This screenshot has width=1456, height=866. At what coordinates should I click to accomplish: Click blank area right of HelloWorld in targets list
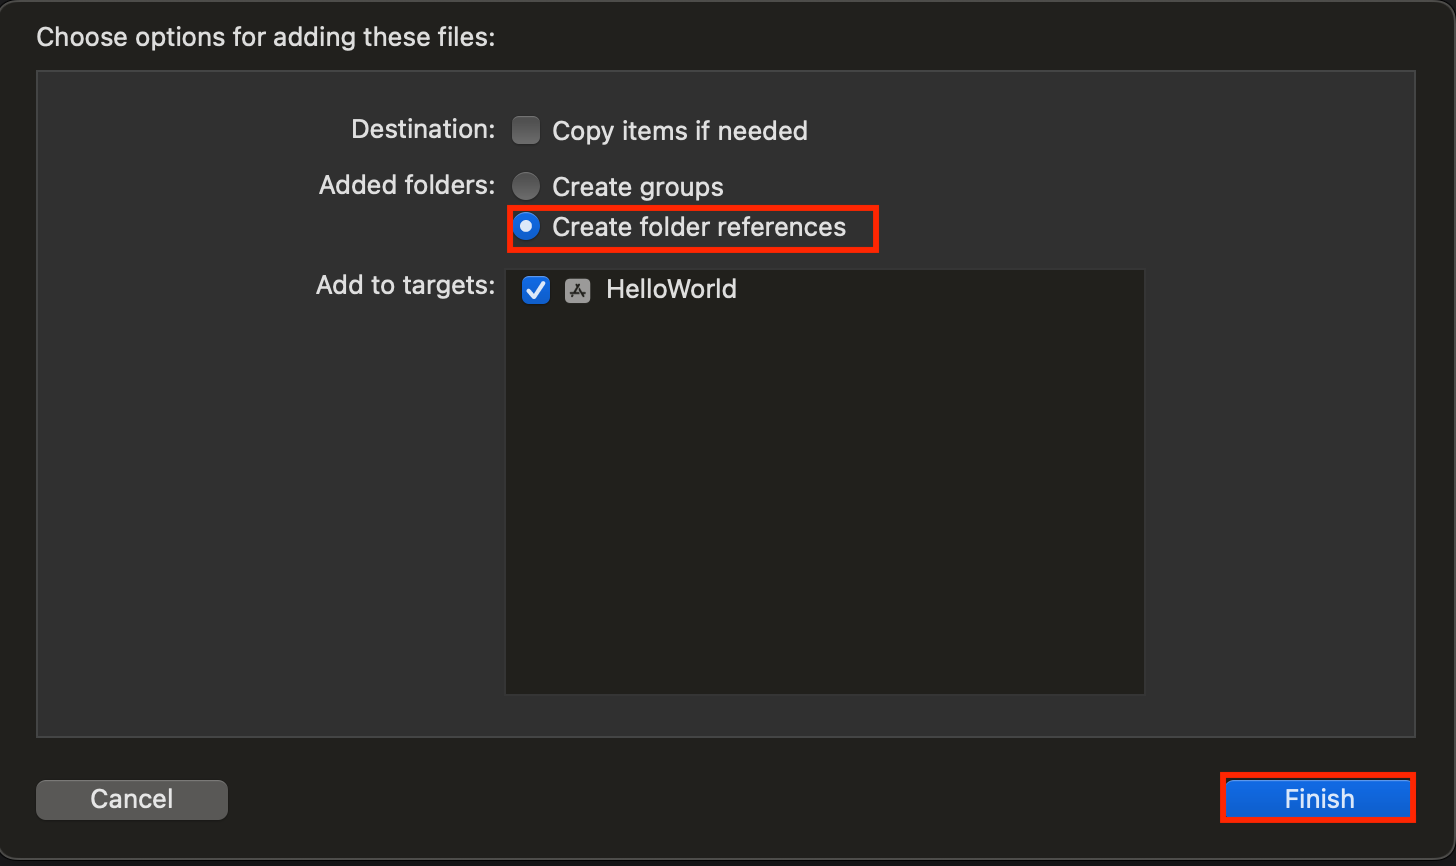point(940,290)
